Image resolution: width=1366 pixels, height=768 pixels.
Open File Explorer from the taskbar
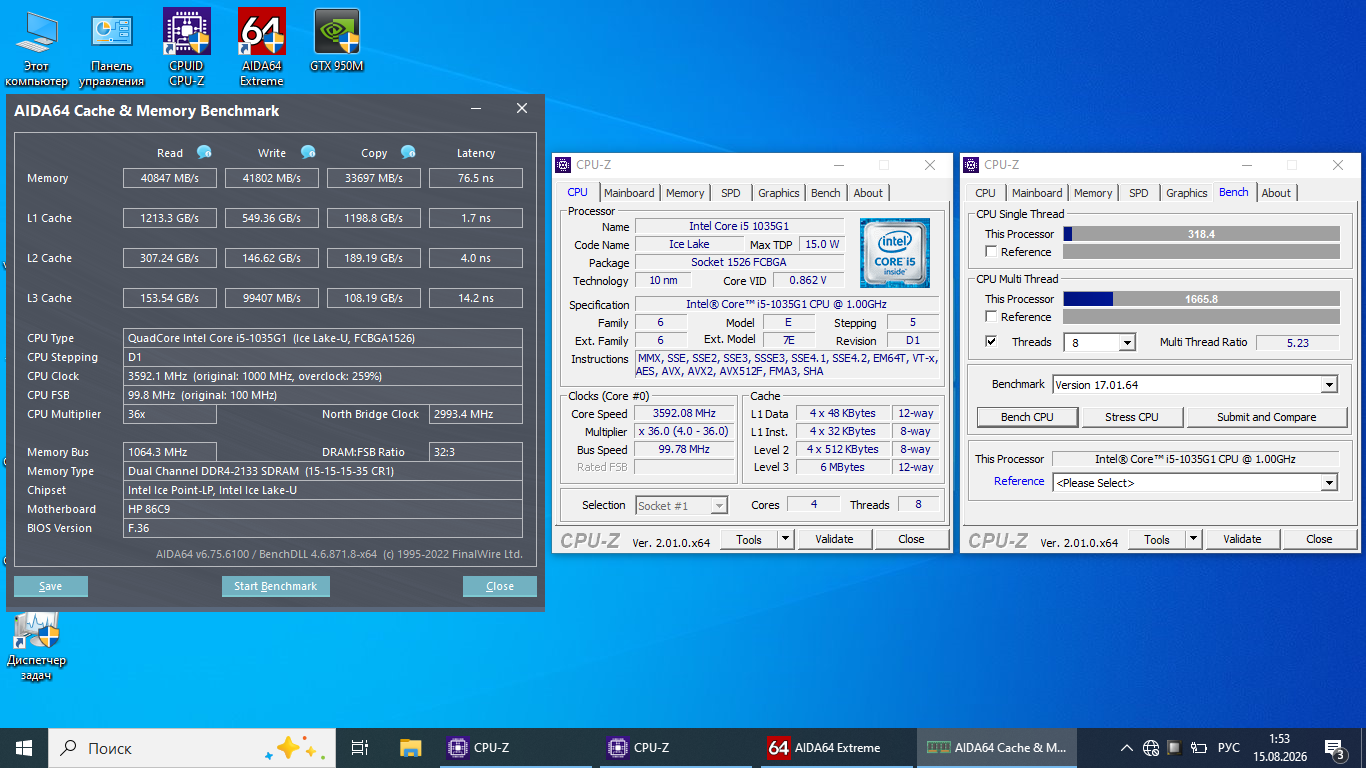[x=410, y=747]
